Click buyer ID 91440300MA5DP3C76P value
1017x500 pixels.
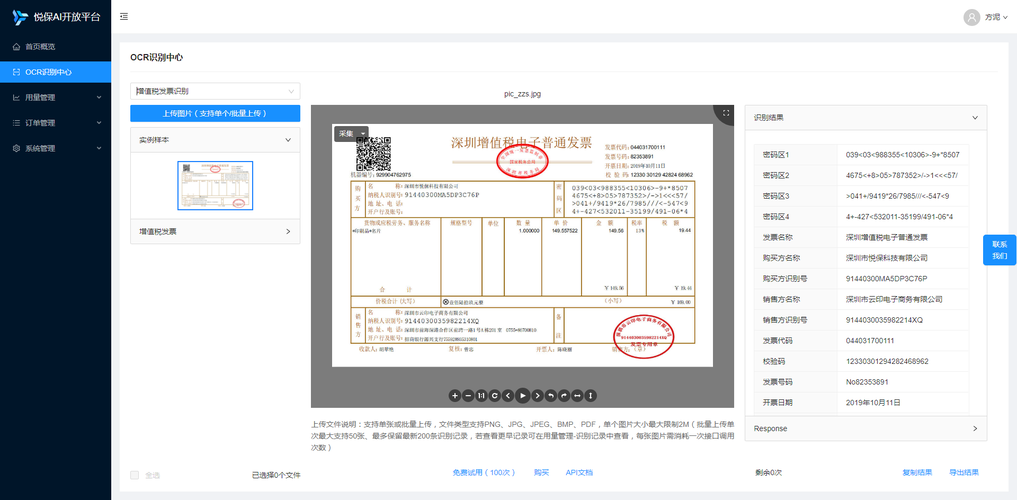pos(887,278)
